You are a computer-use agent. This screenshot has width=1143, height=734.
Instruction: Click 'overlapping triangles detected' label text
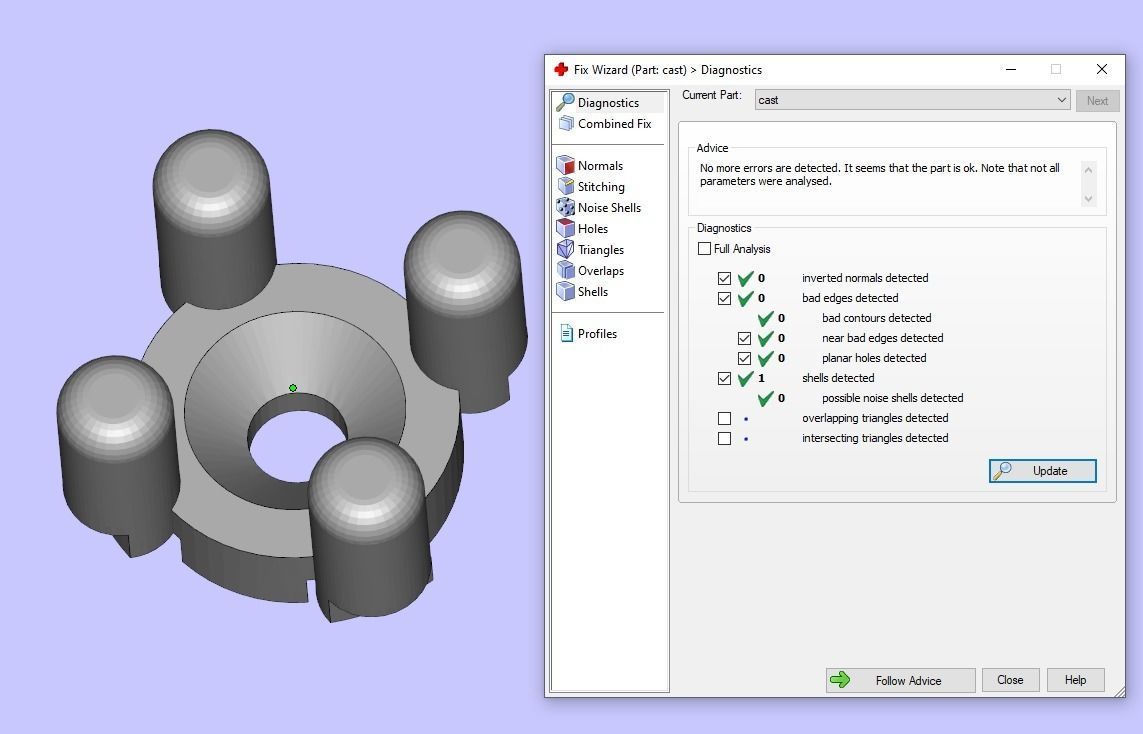(x=875, y=418)
